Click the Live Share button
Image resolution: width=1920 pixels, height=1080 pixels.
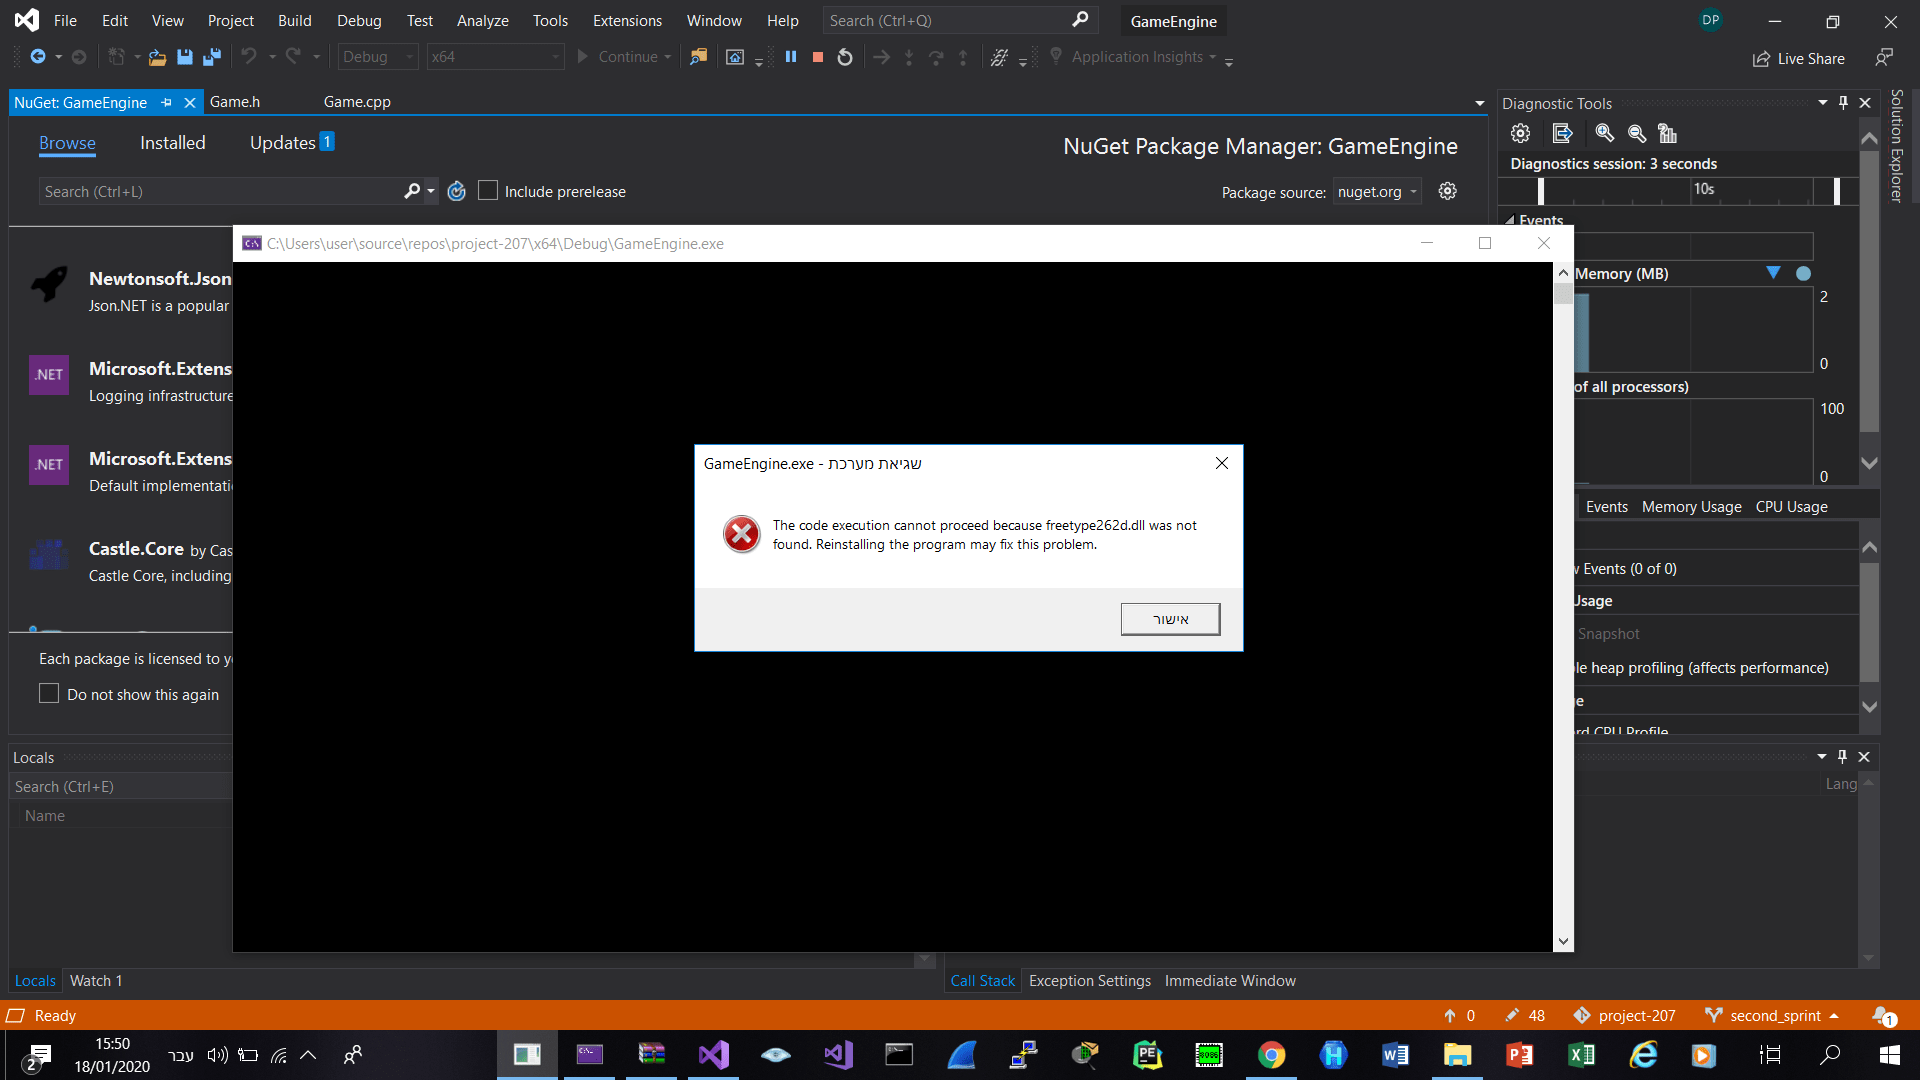[1799, 59]
